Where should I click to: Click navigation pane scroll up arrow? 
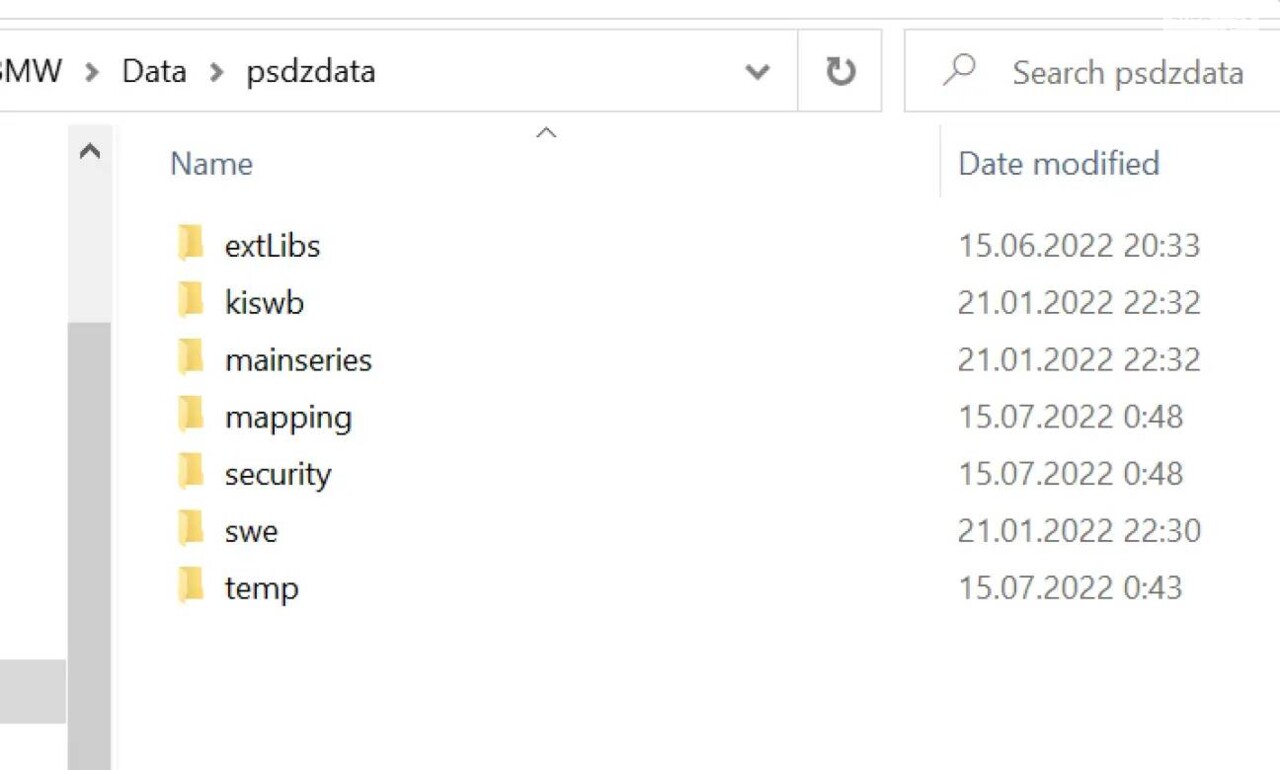(x=90, y=152)
